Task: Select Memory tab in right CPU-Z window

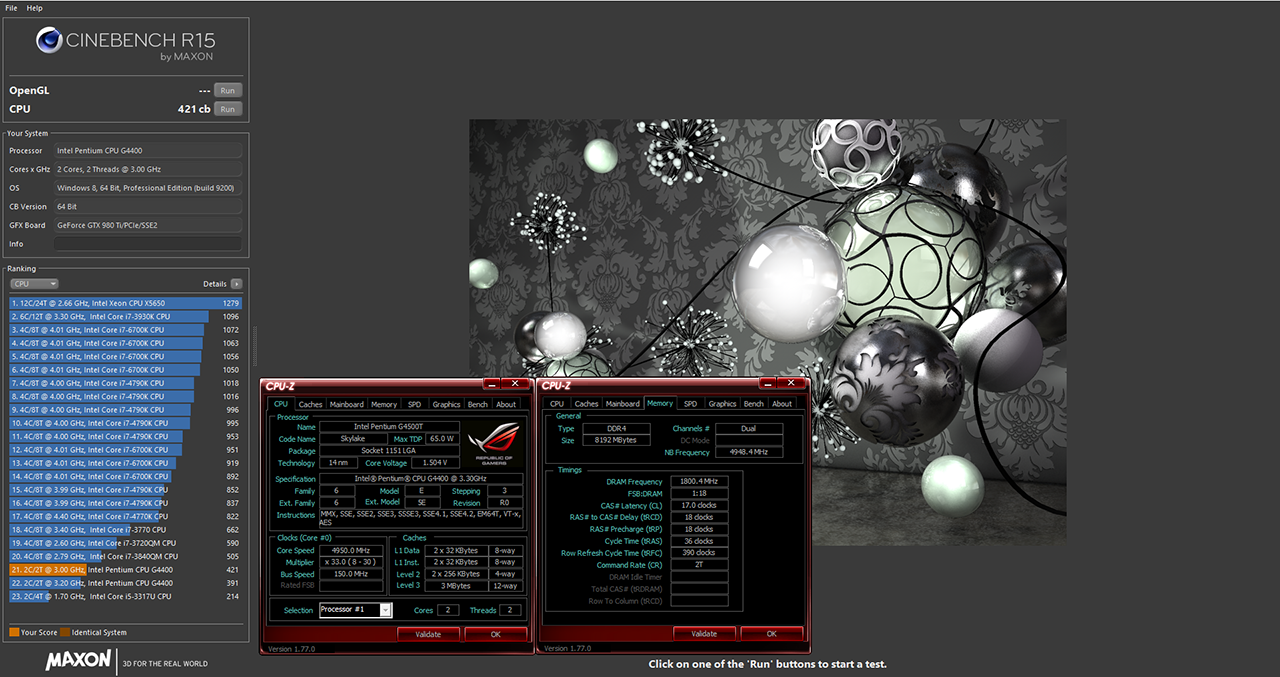Action: coord(660,403)
